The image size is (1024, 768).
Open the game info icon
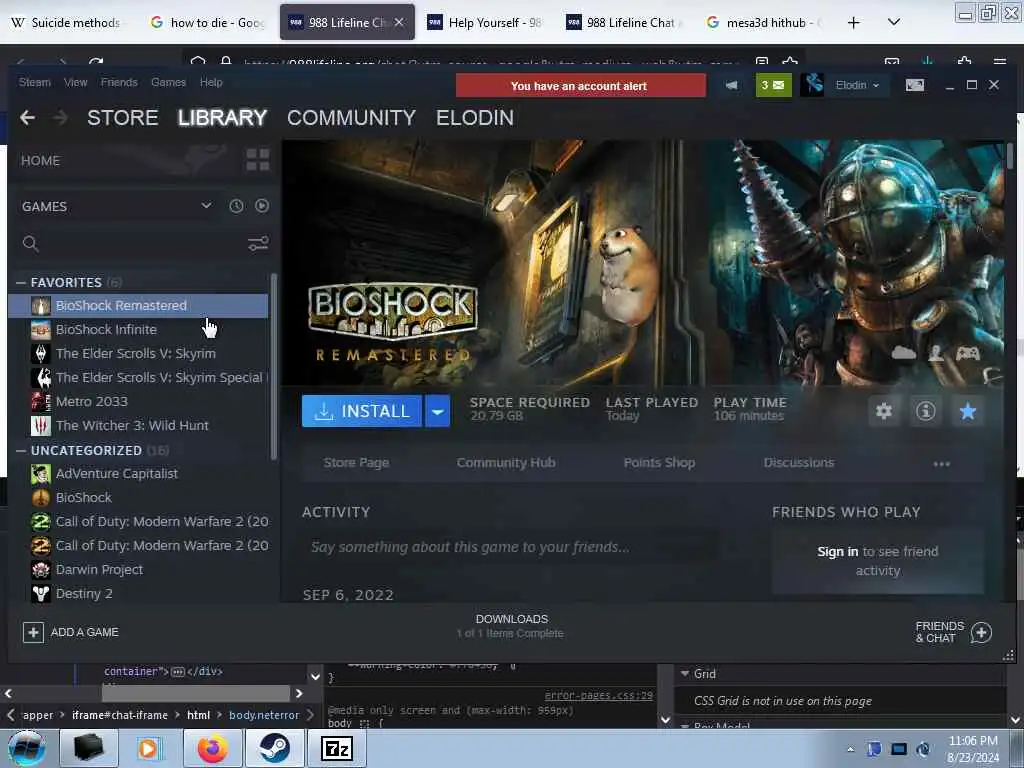click(x=925, y=411)
